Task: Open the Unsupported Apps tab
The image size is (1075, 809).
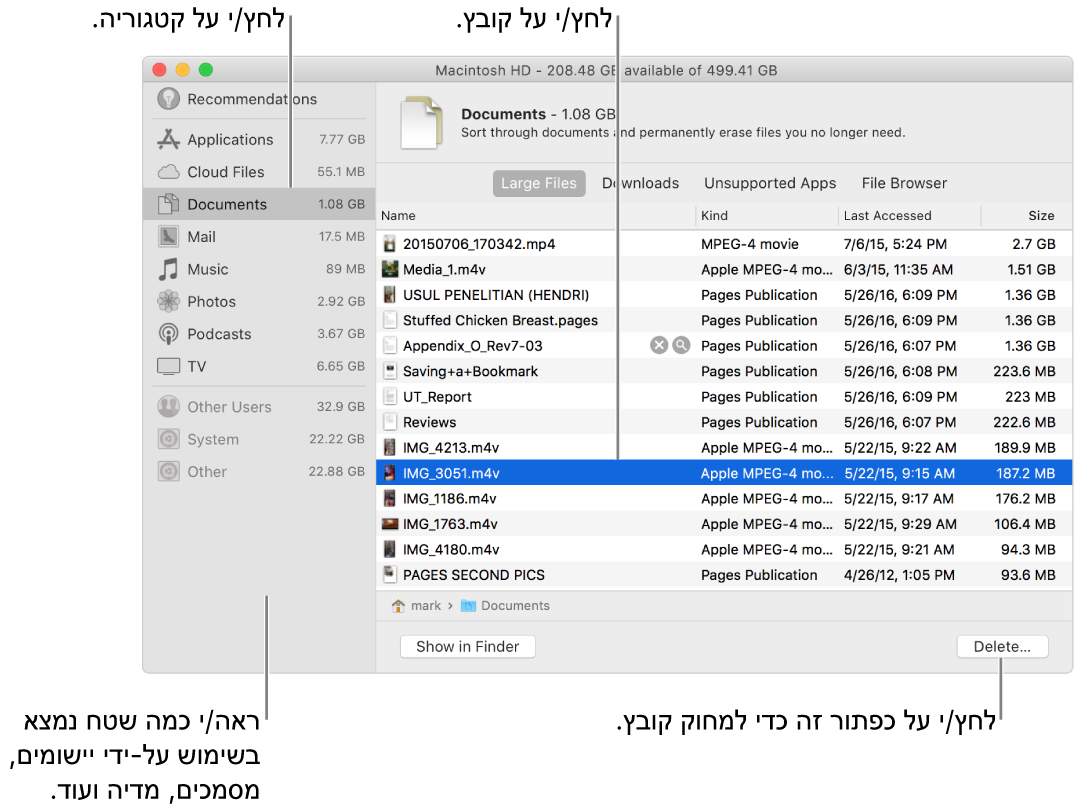Action: coord(770,183)
